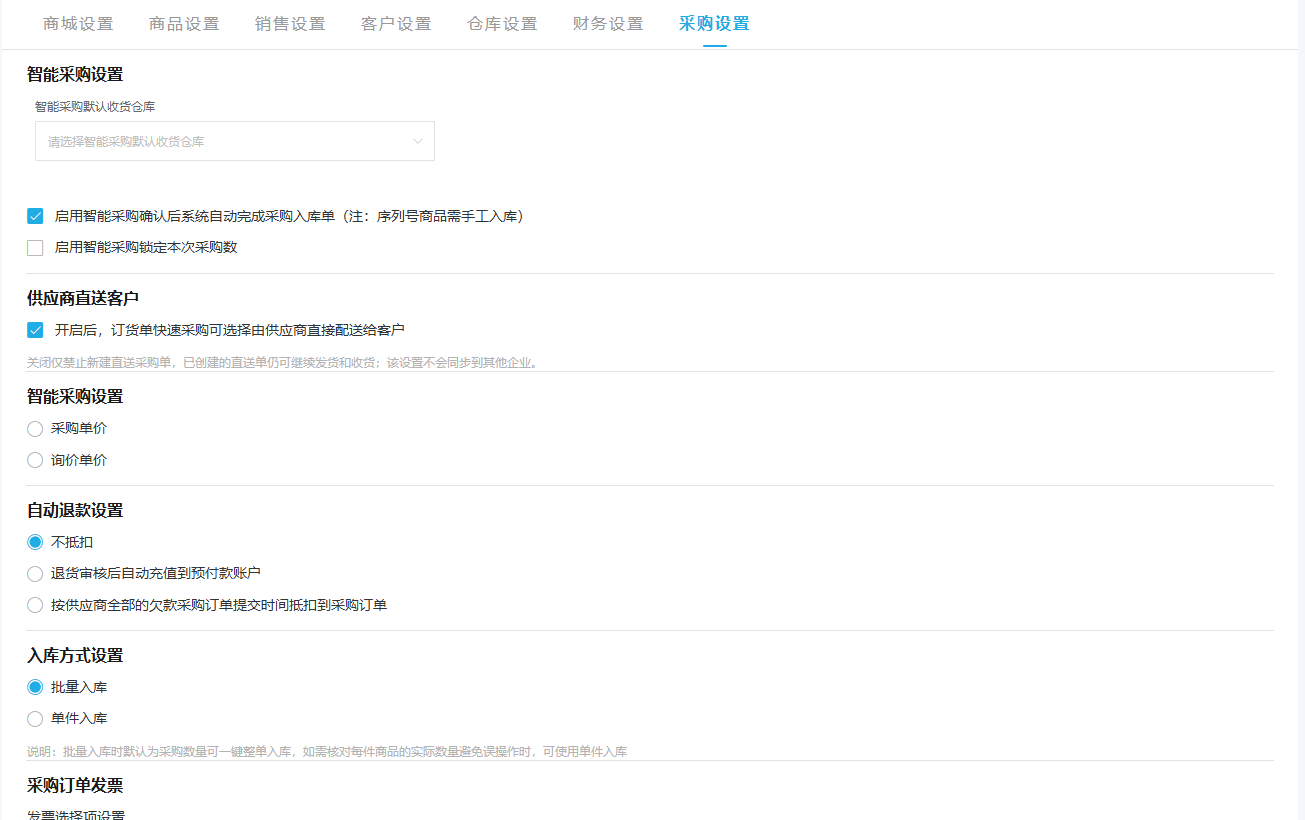Select the 采购单价 radio option
The height and width of the screenshot is (820, 1305).
coord(35,429)
